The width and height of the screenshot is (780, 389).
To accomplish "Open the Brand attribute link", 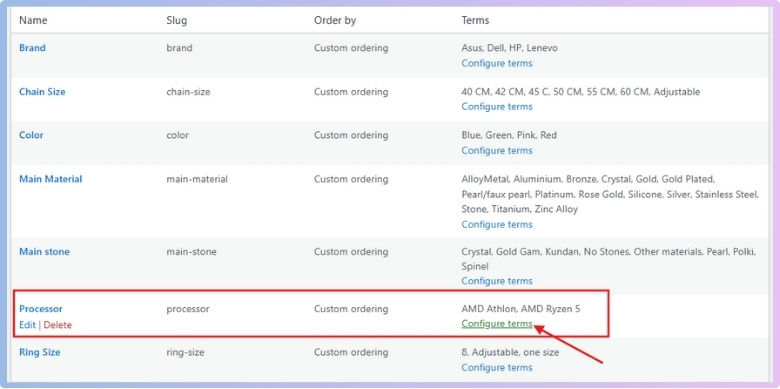I will click(32, 48).
